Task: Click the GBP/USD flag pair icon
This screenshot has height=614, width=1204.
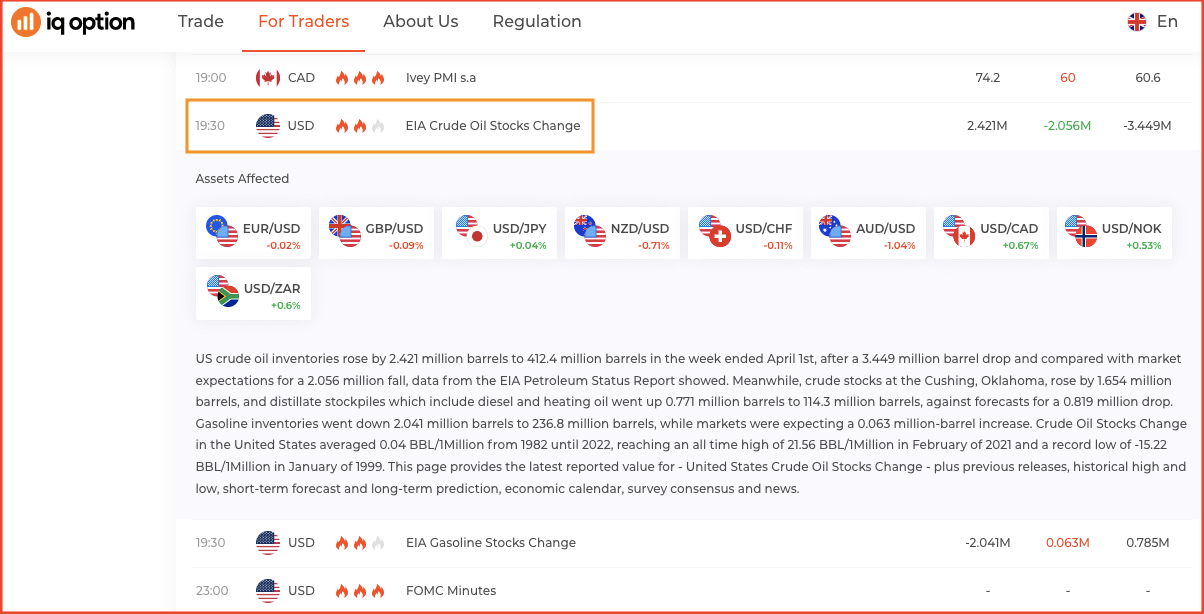Action: tap(345, 231)
